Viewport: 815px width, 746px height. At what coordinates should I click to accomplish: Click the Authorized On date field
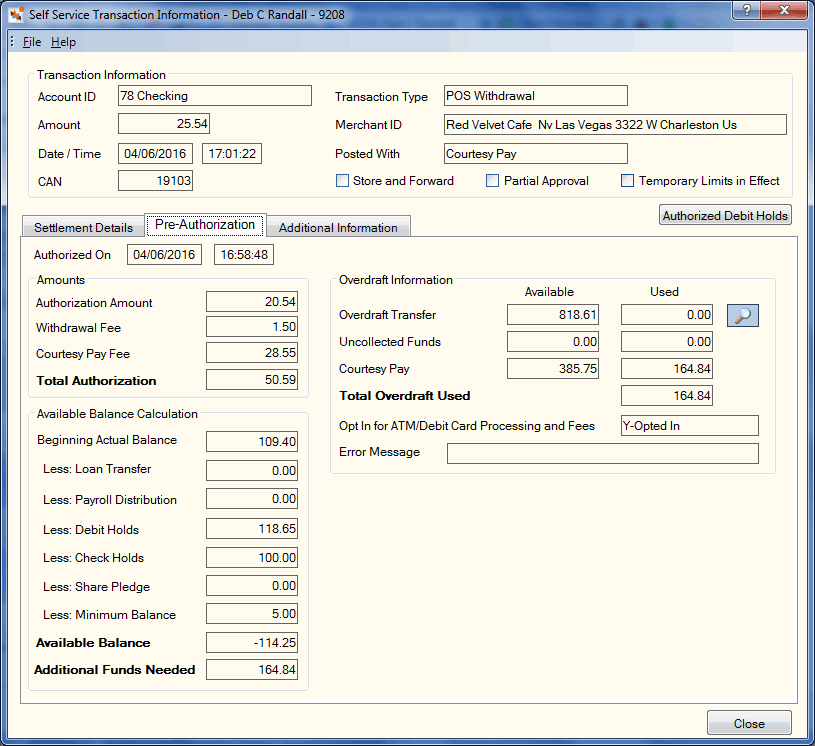[164, 255]
